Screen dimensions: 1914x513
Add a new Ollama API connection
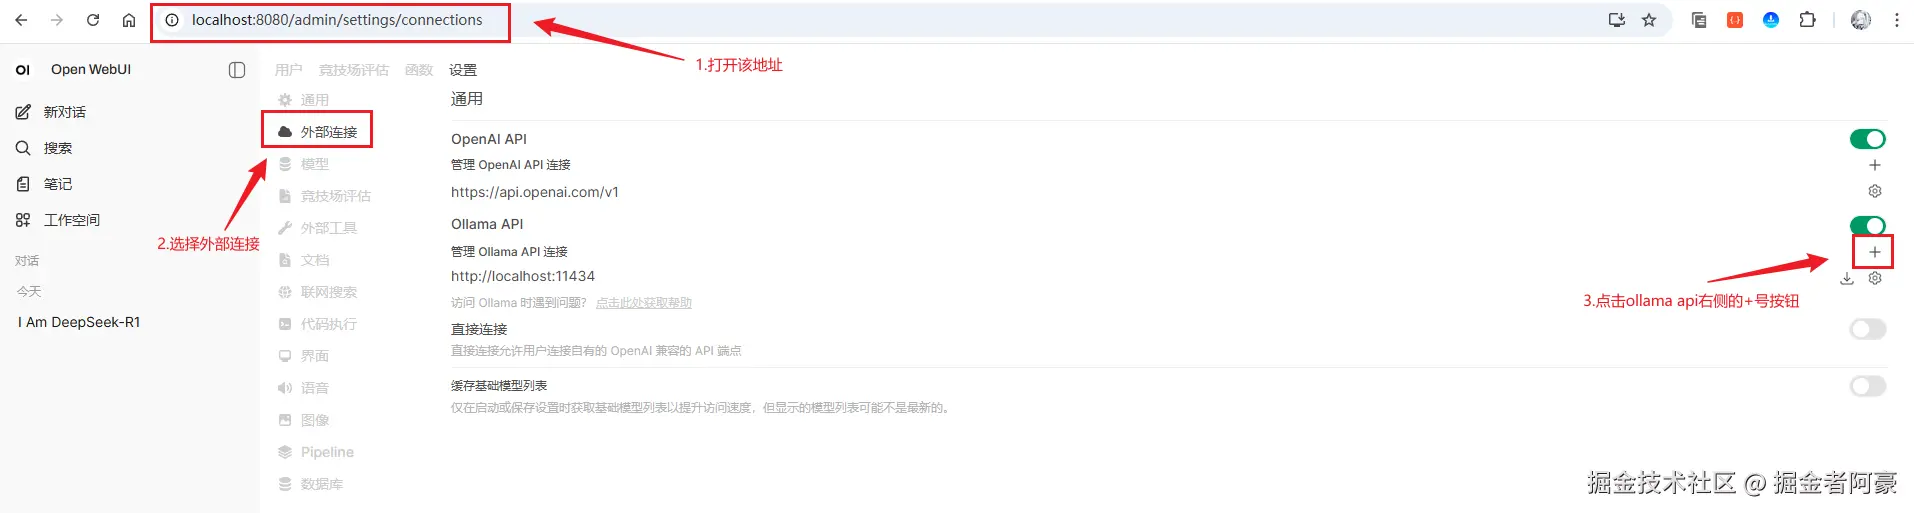[1875, 252]
